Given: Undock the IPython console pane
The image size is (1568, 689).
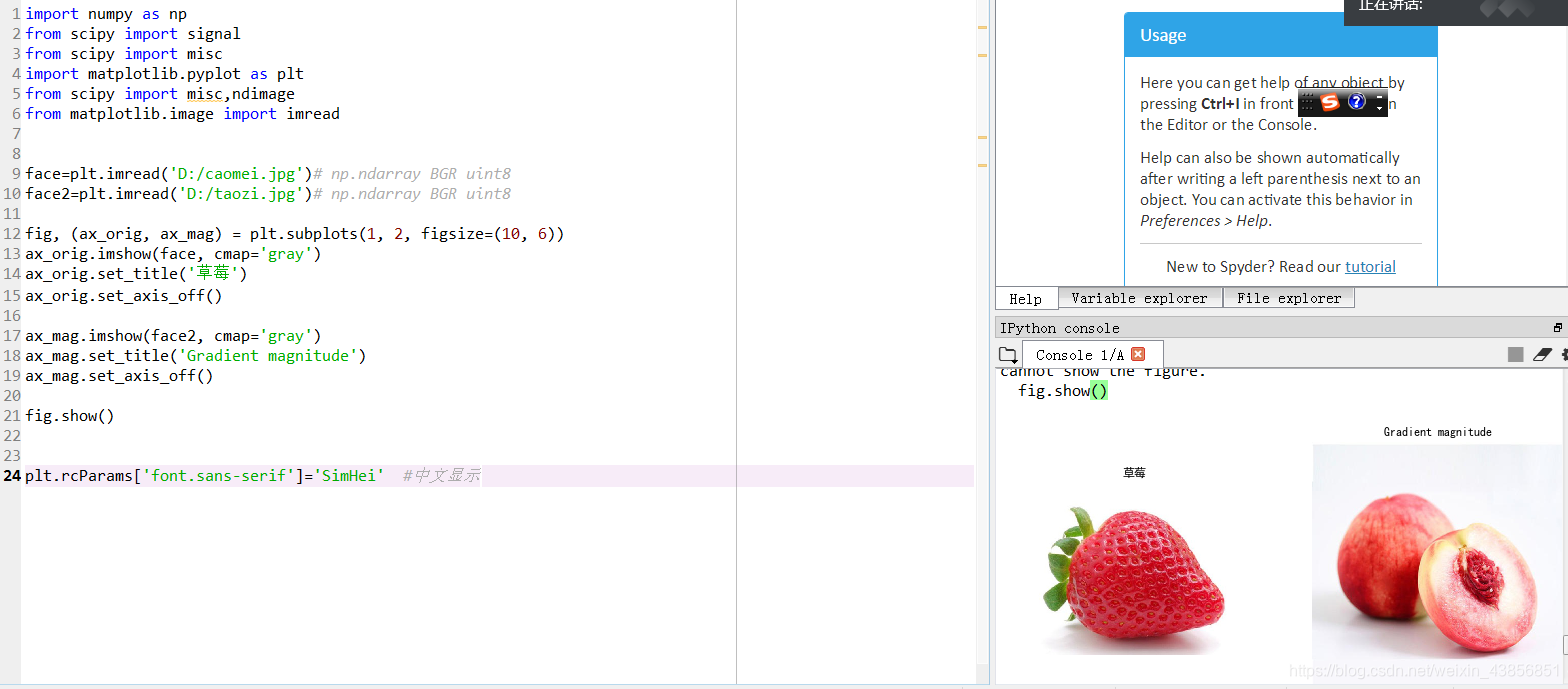Looking at the screenshot, I should tap(1558, 328).
